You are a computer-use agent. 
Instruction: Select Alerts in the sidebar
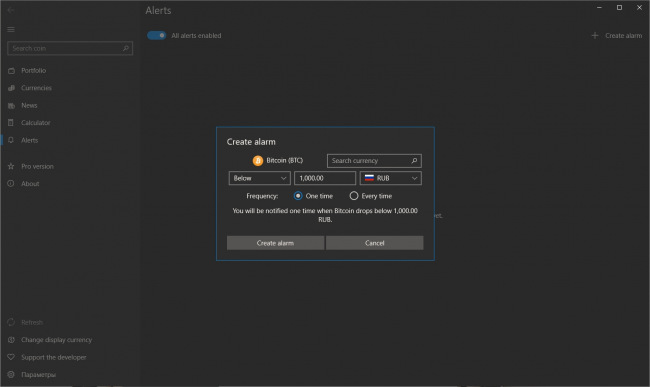point(29,140)
